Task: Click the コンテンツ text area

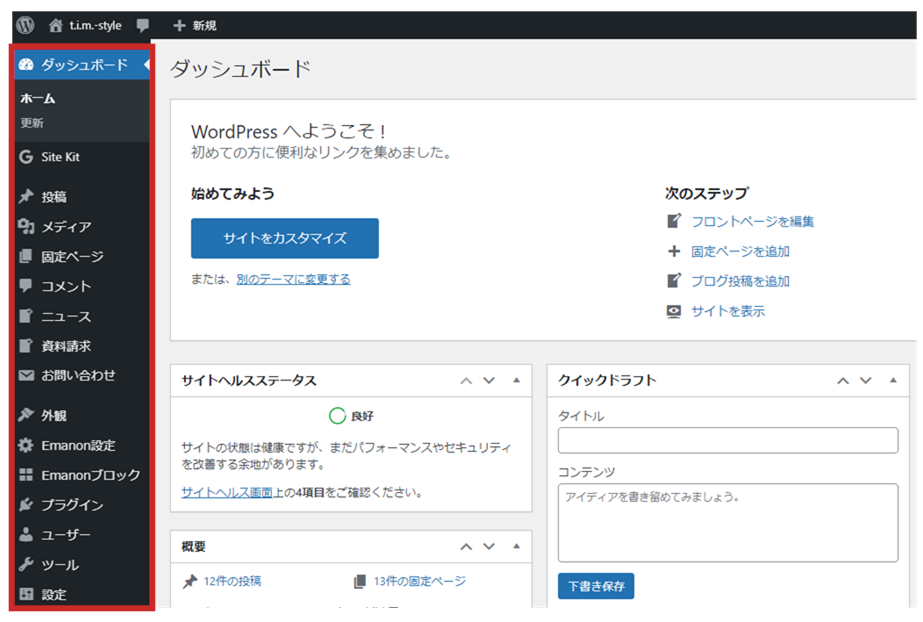Action: [728, 523]
